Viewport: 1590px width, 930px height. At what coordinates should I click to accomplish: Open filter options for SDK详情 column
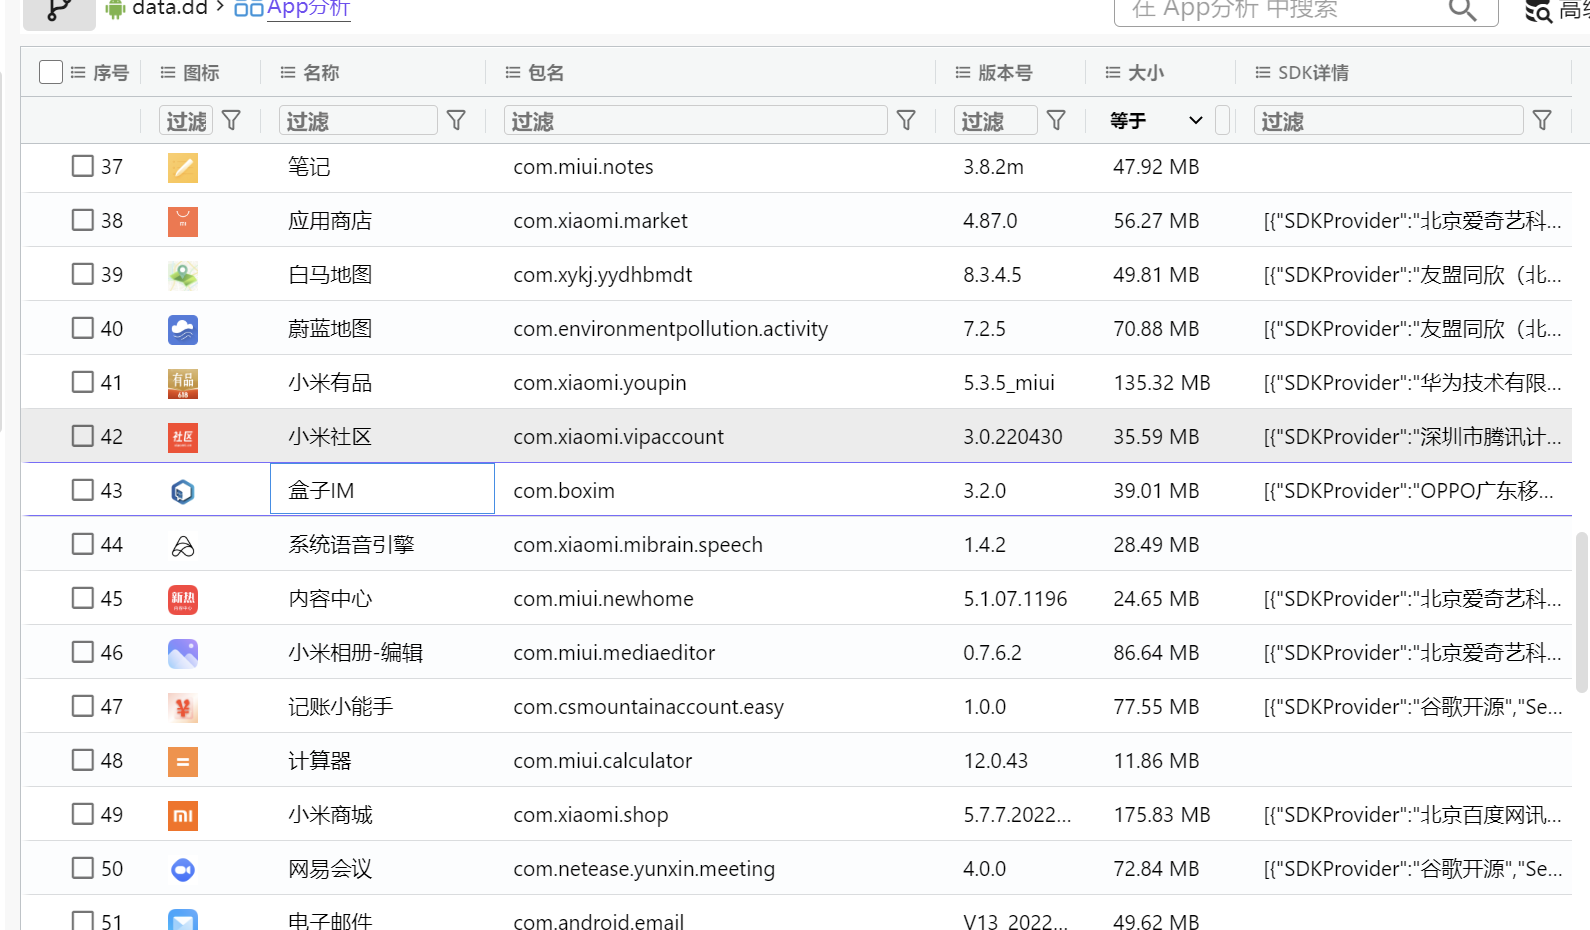tap(1542, 120)
